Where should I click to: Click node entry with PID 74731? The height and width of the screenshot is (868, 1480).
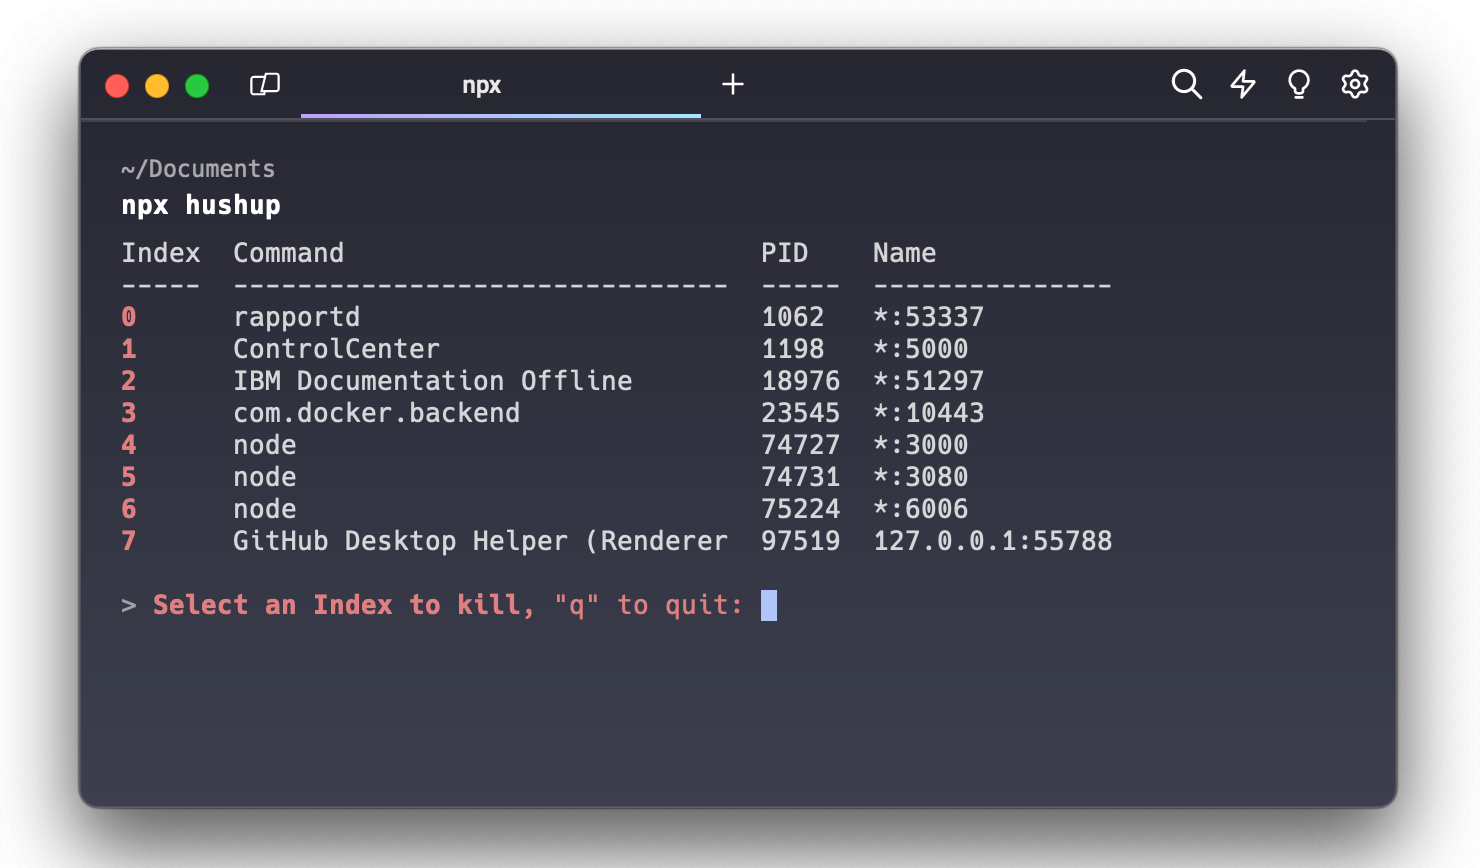pos(265,477)
